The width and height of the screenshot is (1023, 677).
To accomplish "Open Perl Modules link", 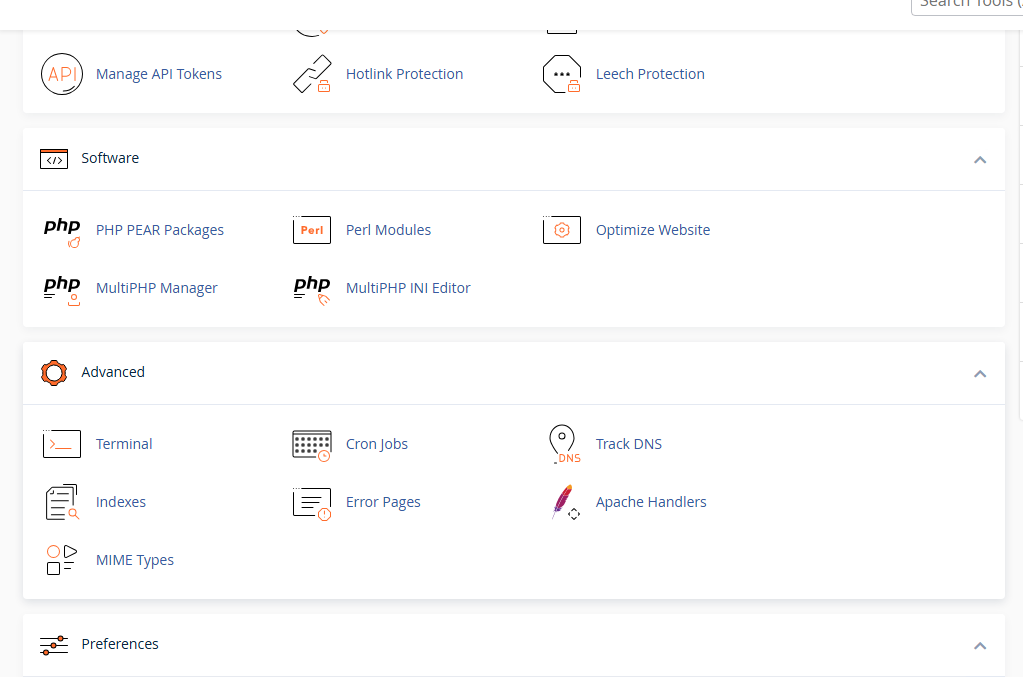I will click(388, 230).
